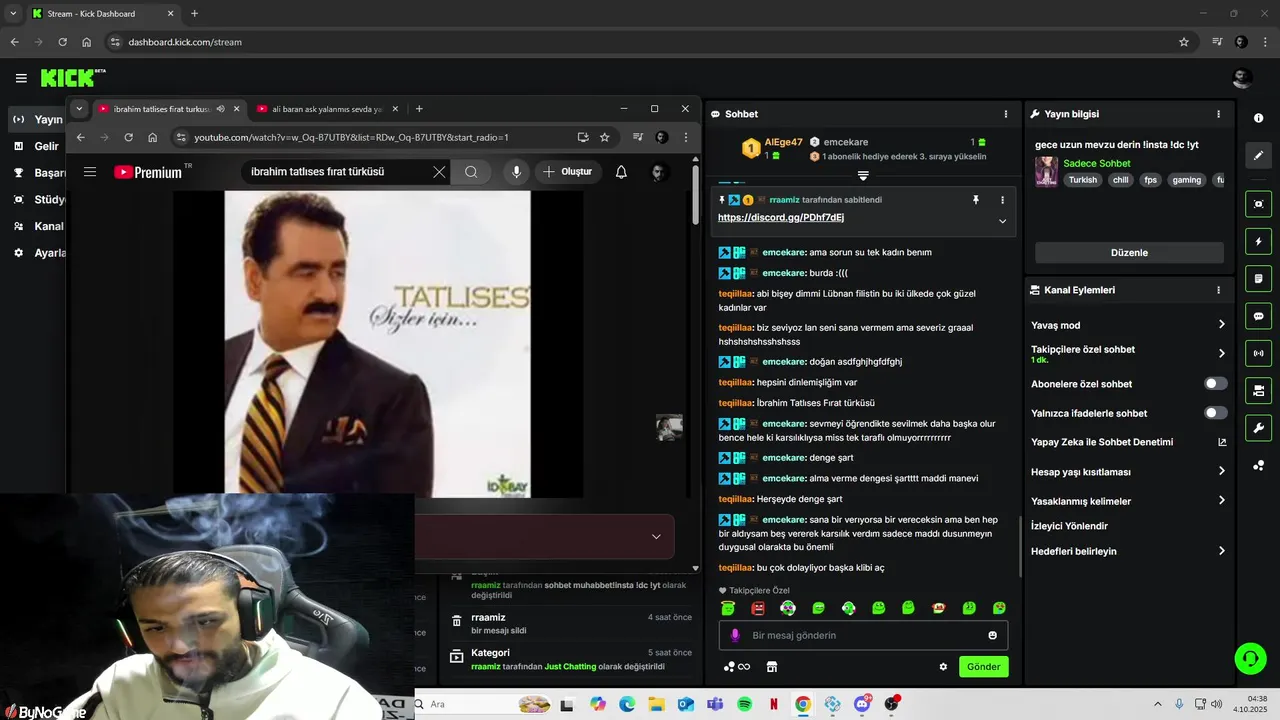Open Yayın section in Kick sidebar
This screenshot has width=1280, height=720.
pos(38,119)
